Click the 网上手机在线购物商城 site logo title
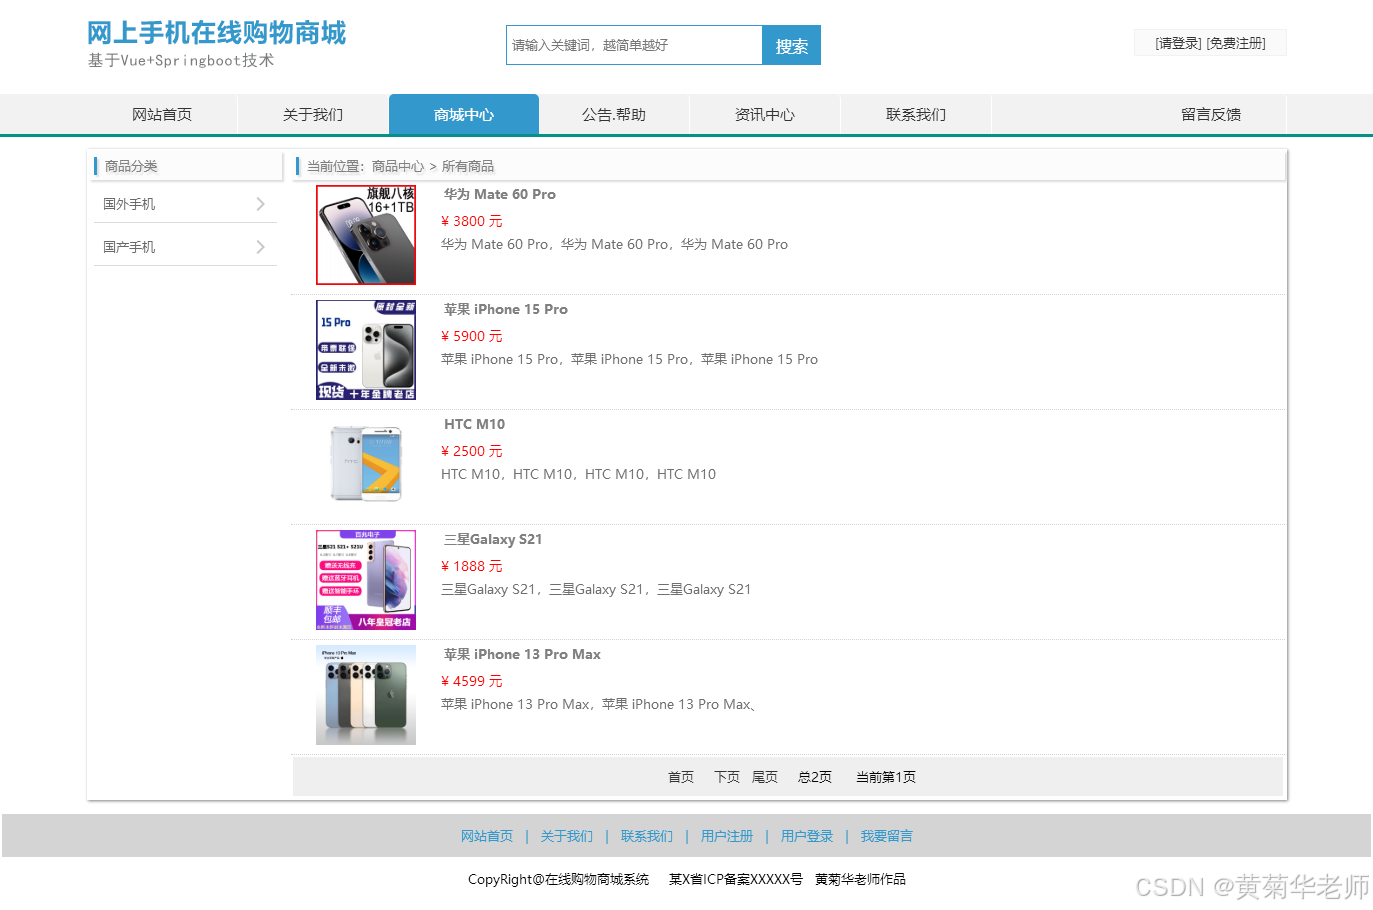 click(x=216, y=33)
